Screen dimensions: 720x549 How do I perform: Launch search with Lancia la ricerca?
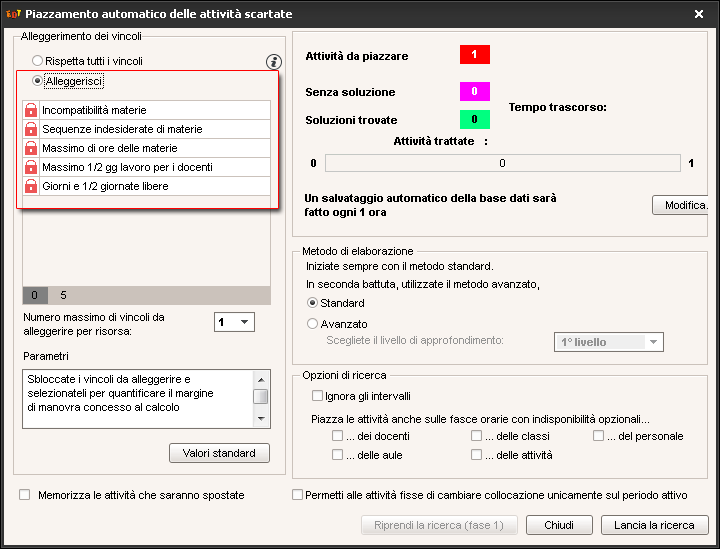tap(654, 525)
